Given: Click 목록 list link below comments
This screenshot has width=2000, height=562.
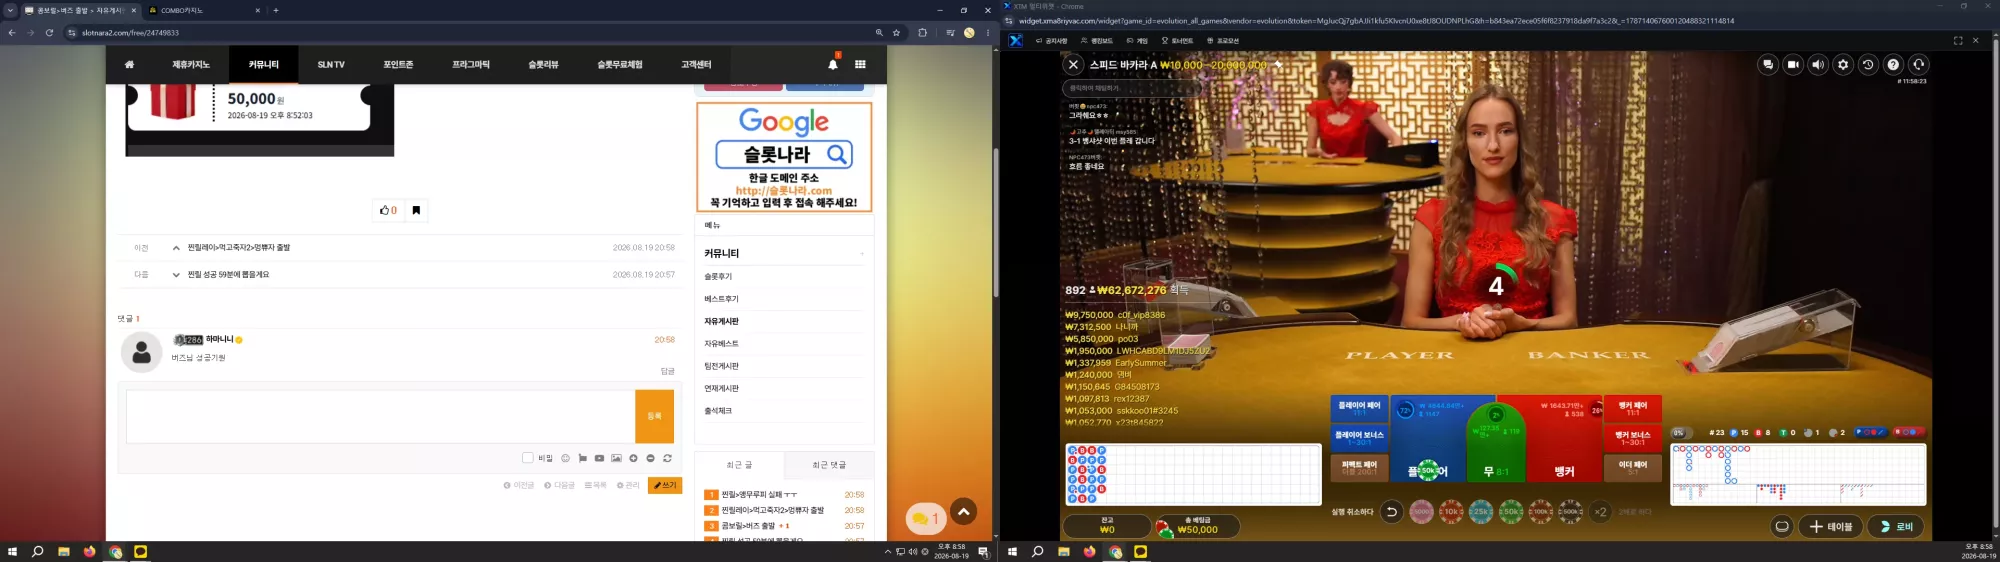Looking at the screenshot, I should click(596, 485).
